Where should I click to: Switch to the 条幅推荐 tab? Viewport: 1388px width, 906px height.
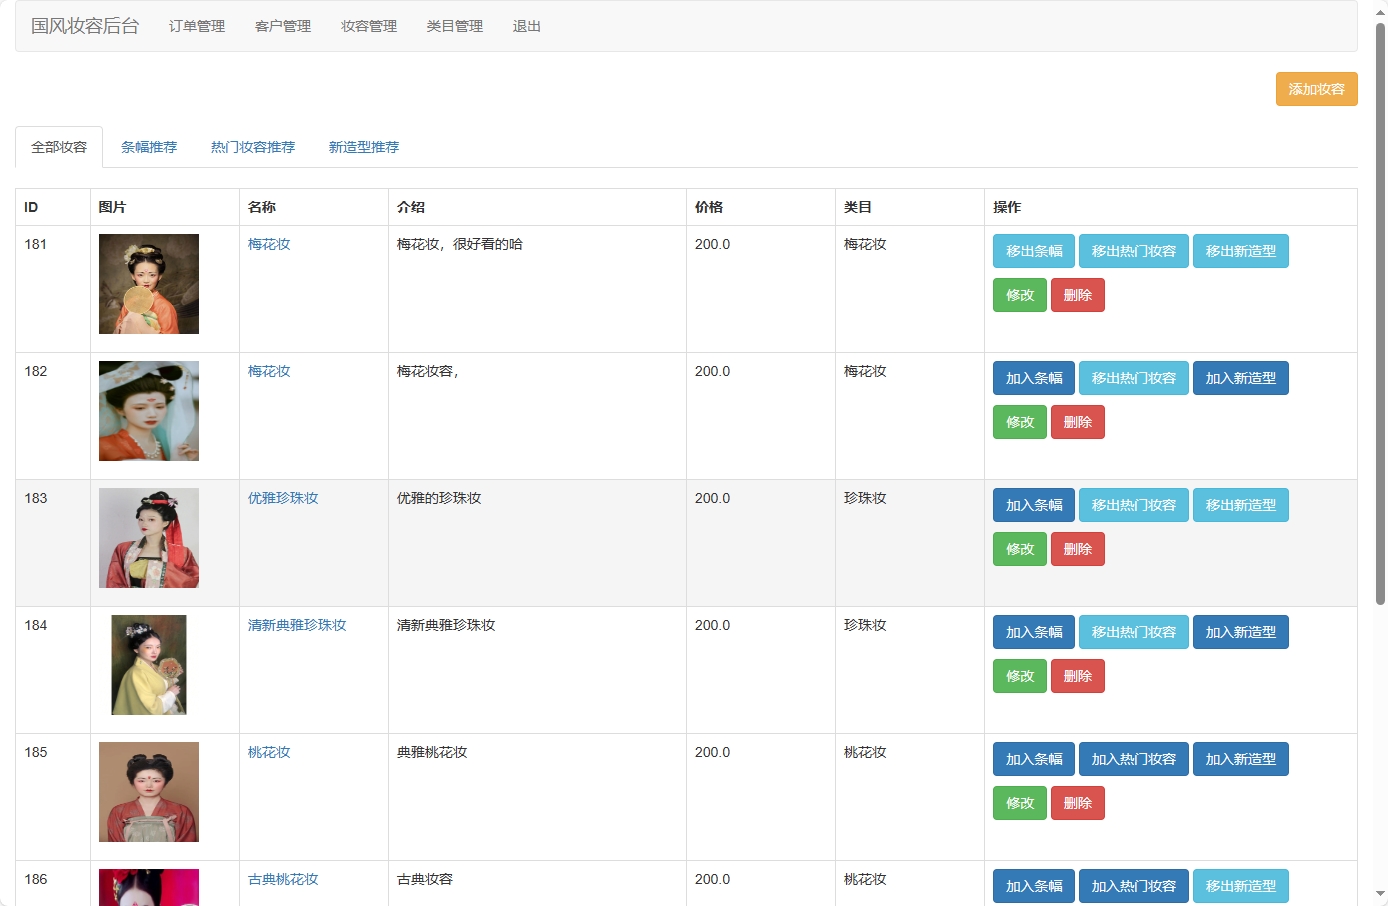click(148, 146)
